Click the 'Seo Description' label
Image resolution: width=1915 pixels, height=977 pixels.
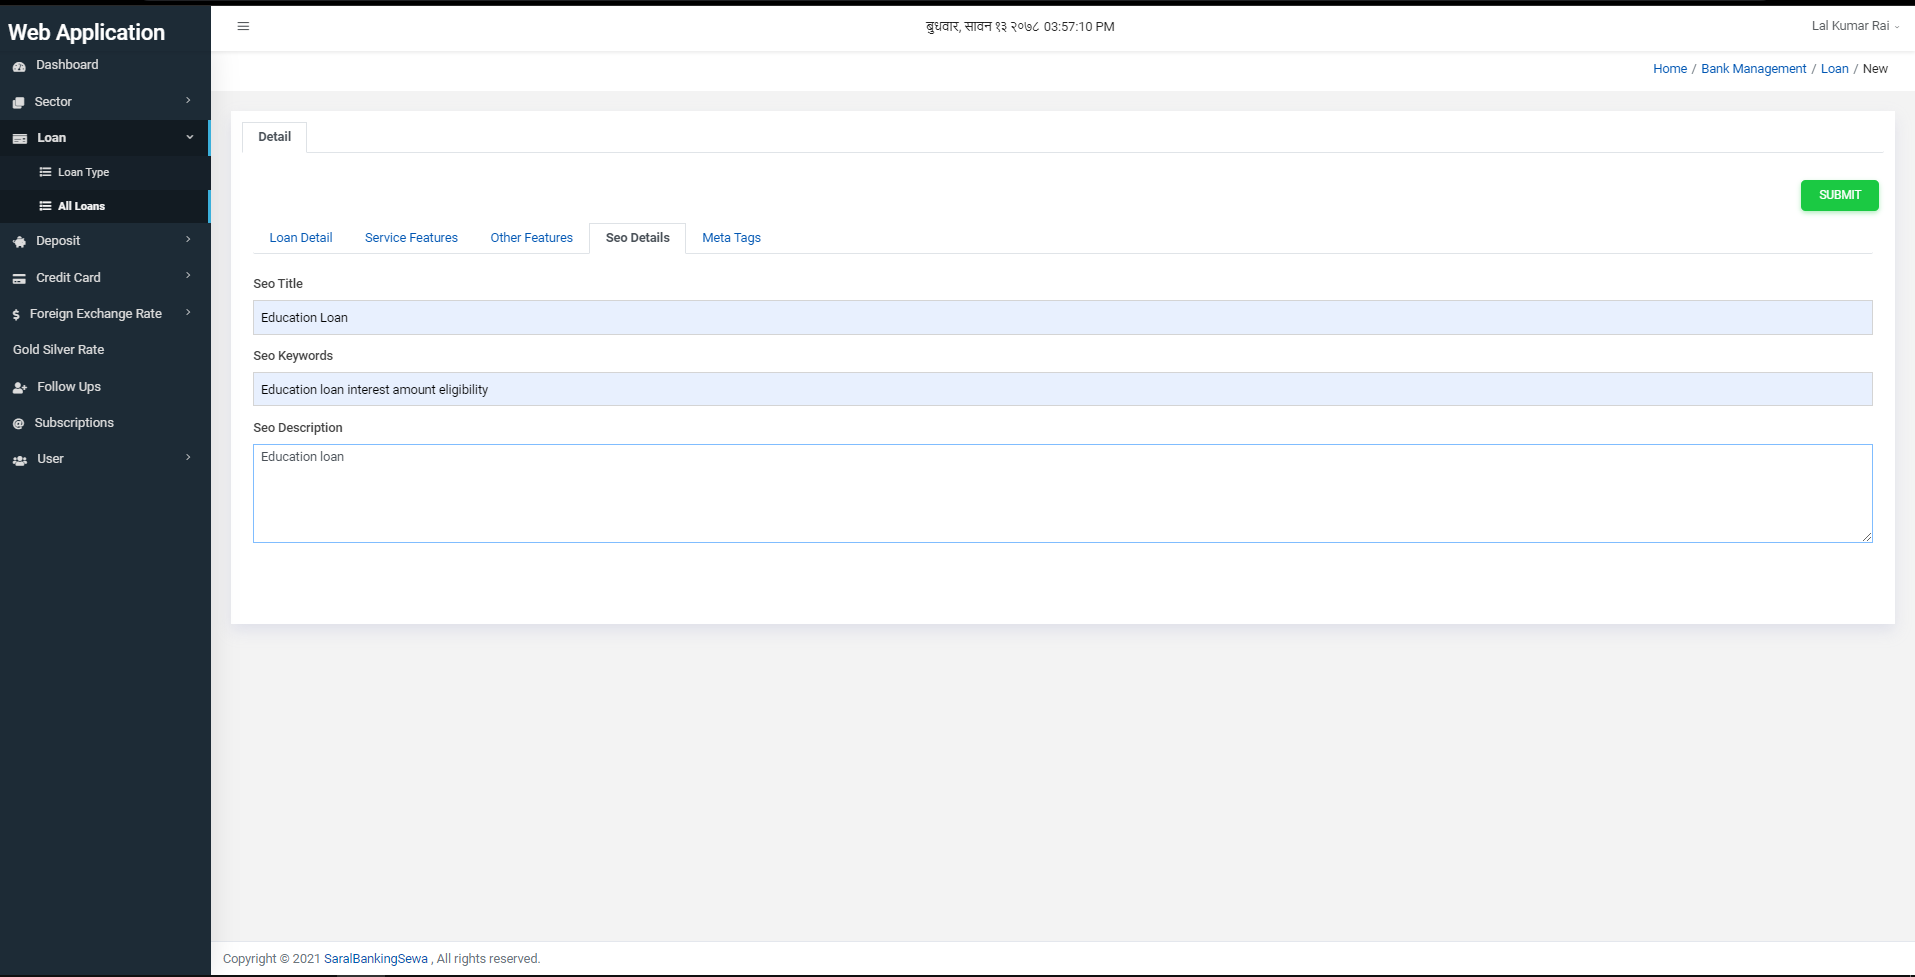coord(298,428)
